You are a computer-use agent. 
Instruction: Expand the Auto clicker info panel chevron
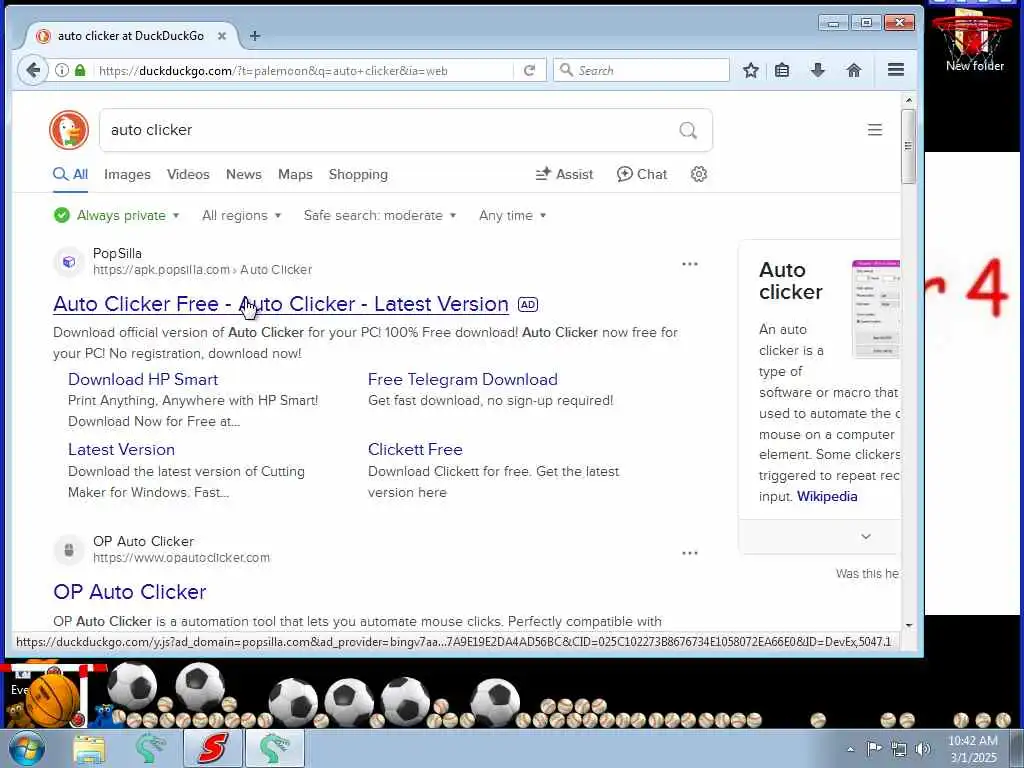866,536
